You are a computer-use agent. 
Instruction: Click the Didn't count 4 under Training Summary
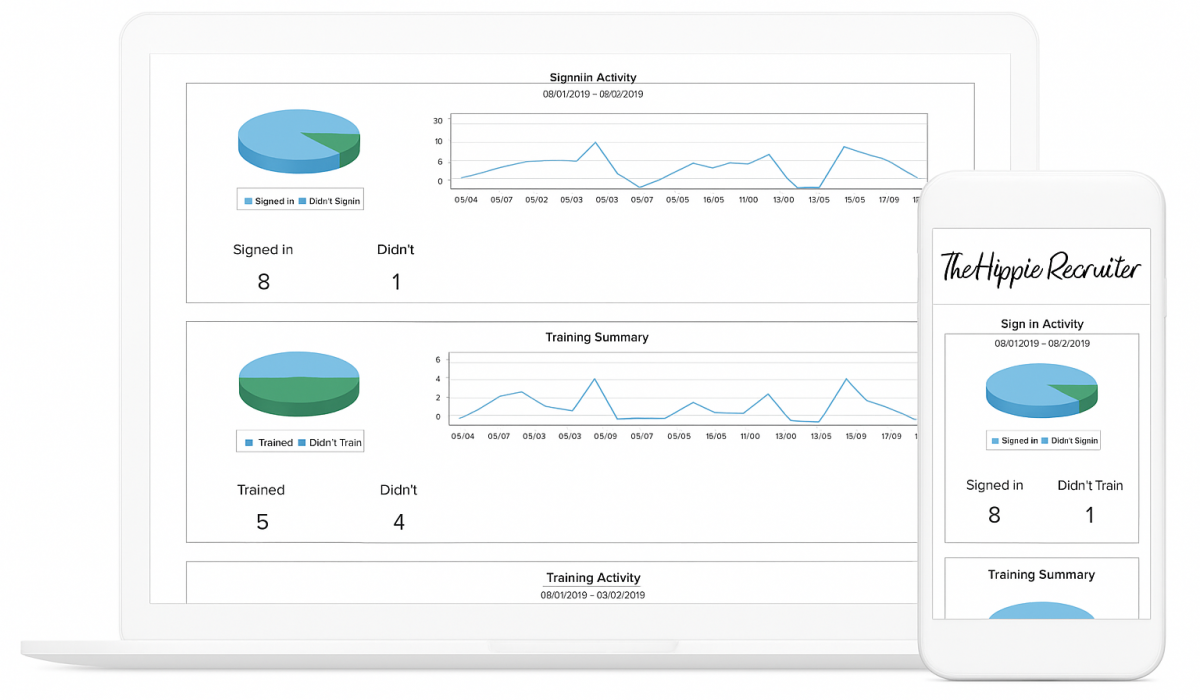pos(398,522)
